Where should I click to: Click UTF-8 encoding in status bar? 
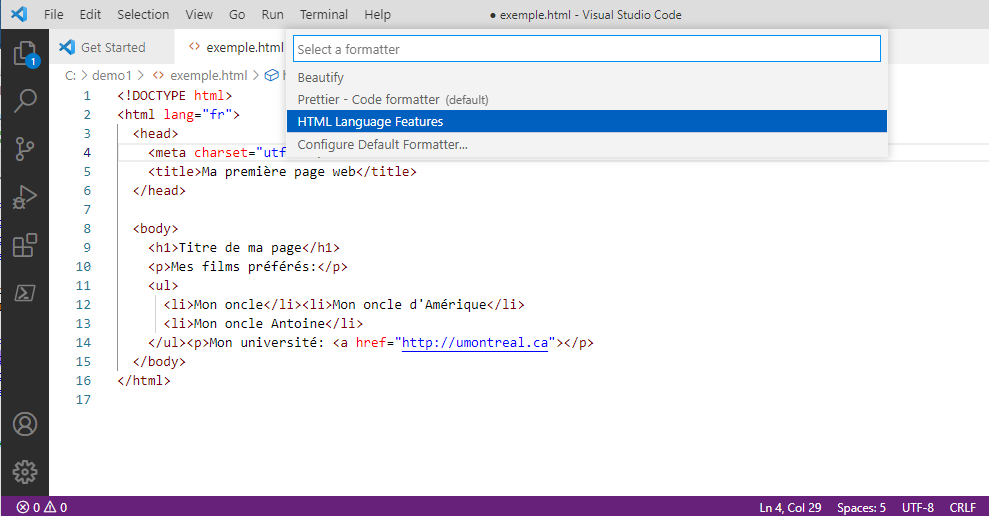click(917, 507)
